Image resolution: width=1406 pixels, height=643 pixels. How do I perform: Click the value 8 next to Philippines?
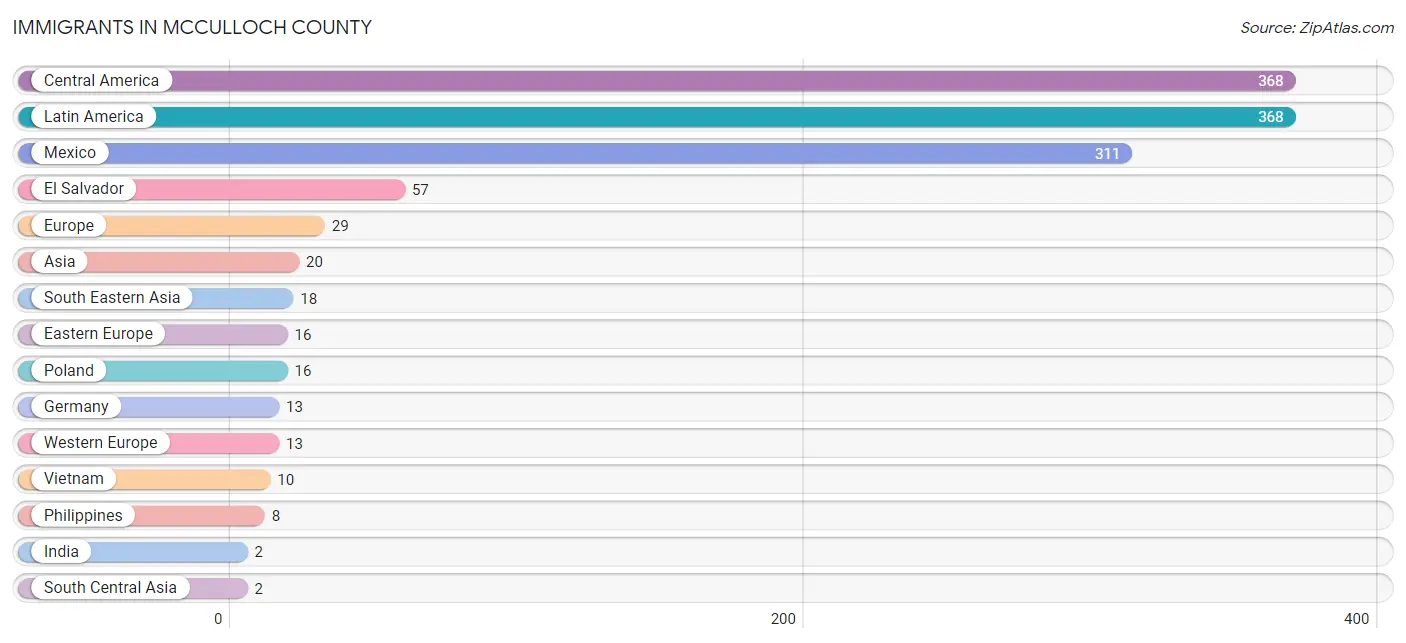275,516
